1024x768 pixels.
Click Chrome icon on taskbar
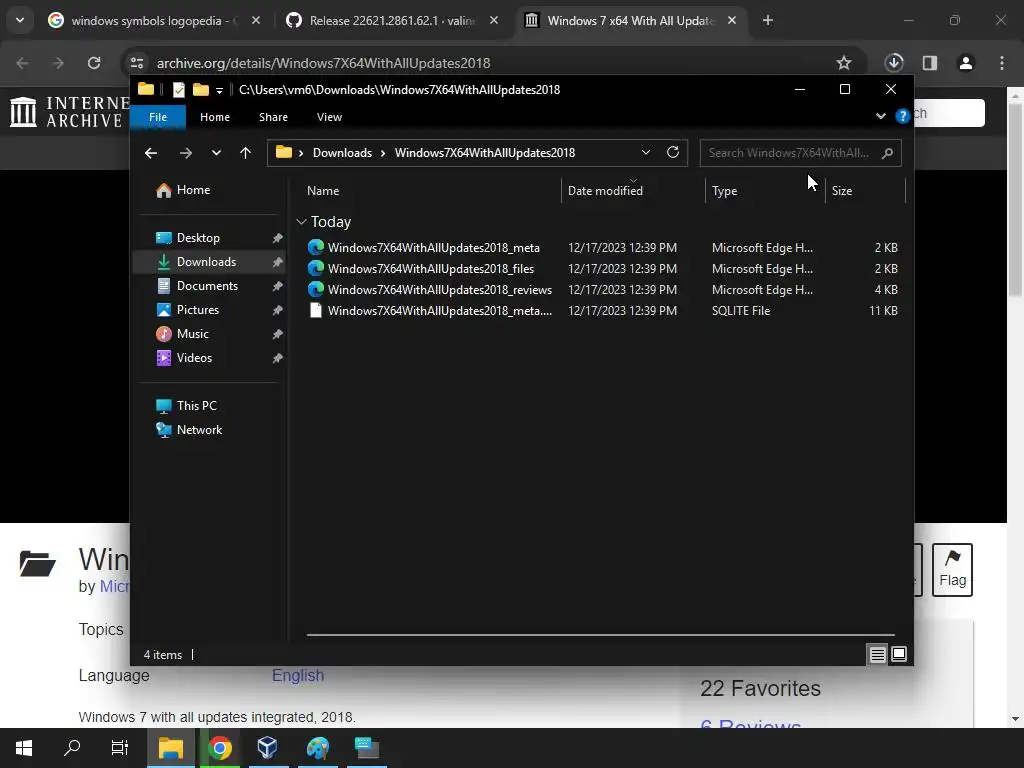pyautogui.click(x=220, y=748)
